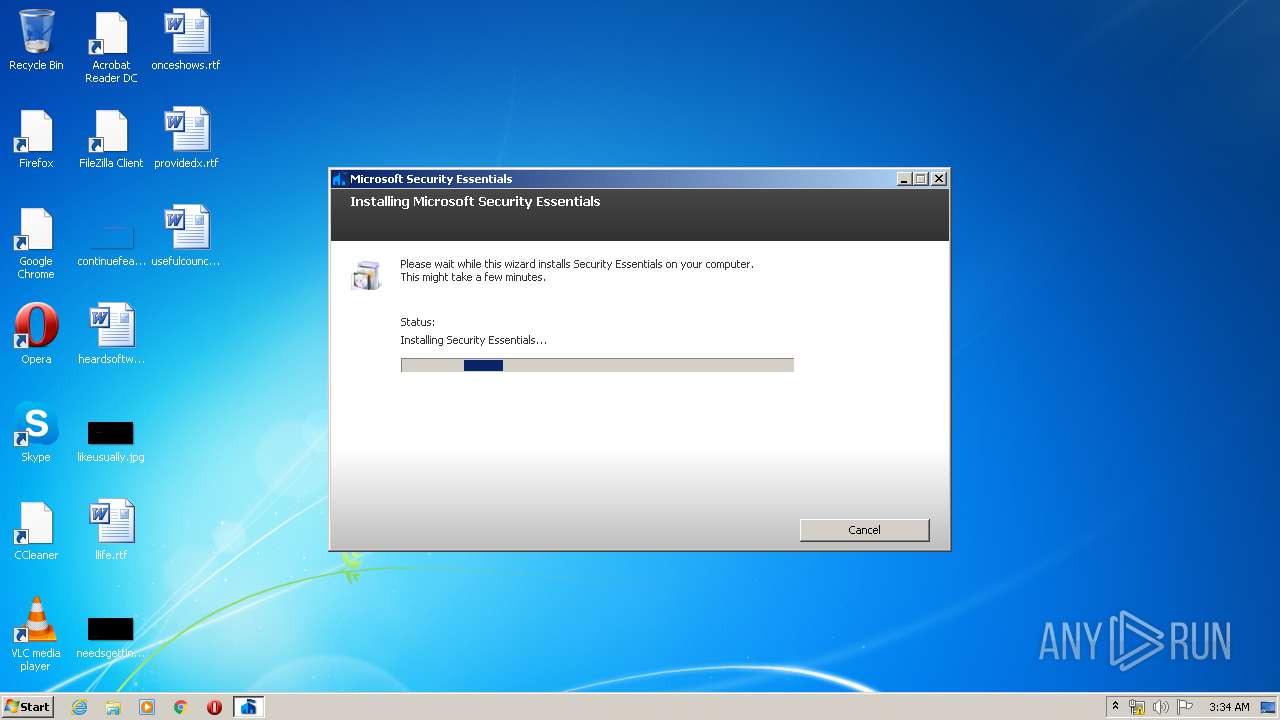1280x720 pixels.
Task: Launch Chrome from the taskbar
Action: point(181,707)
